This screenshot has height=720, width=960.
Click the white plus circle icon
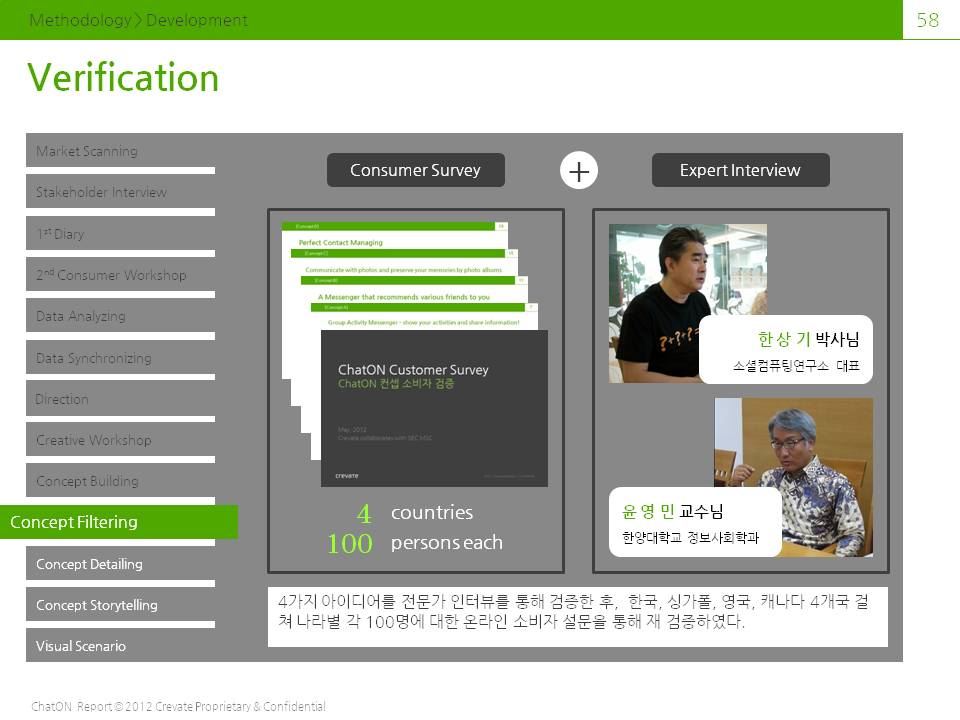click(579, 171)
